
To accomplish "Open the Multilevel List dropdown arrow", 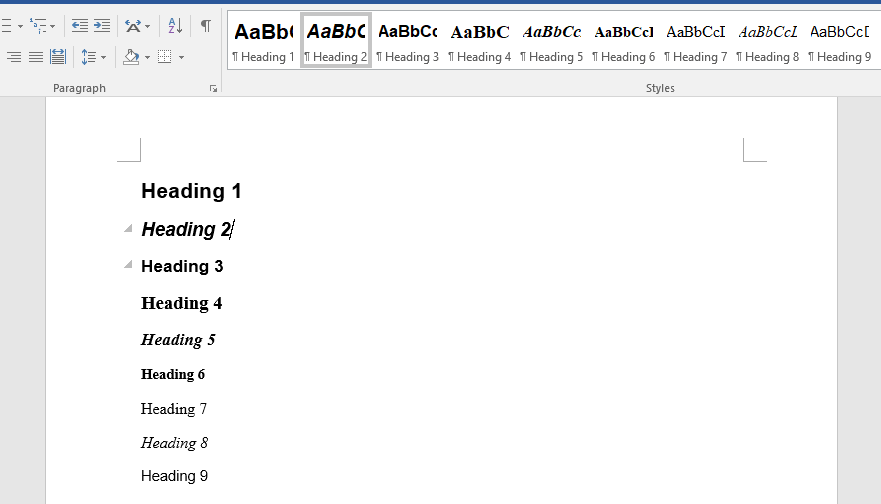I will [x=52, y=26].
